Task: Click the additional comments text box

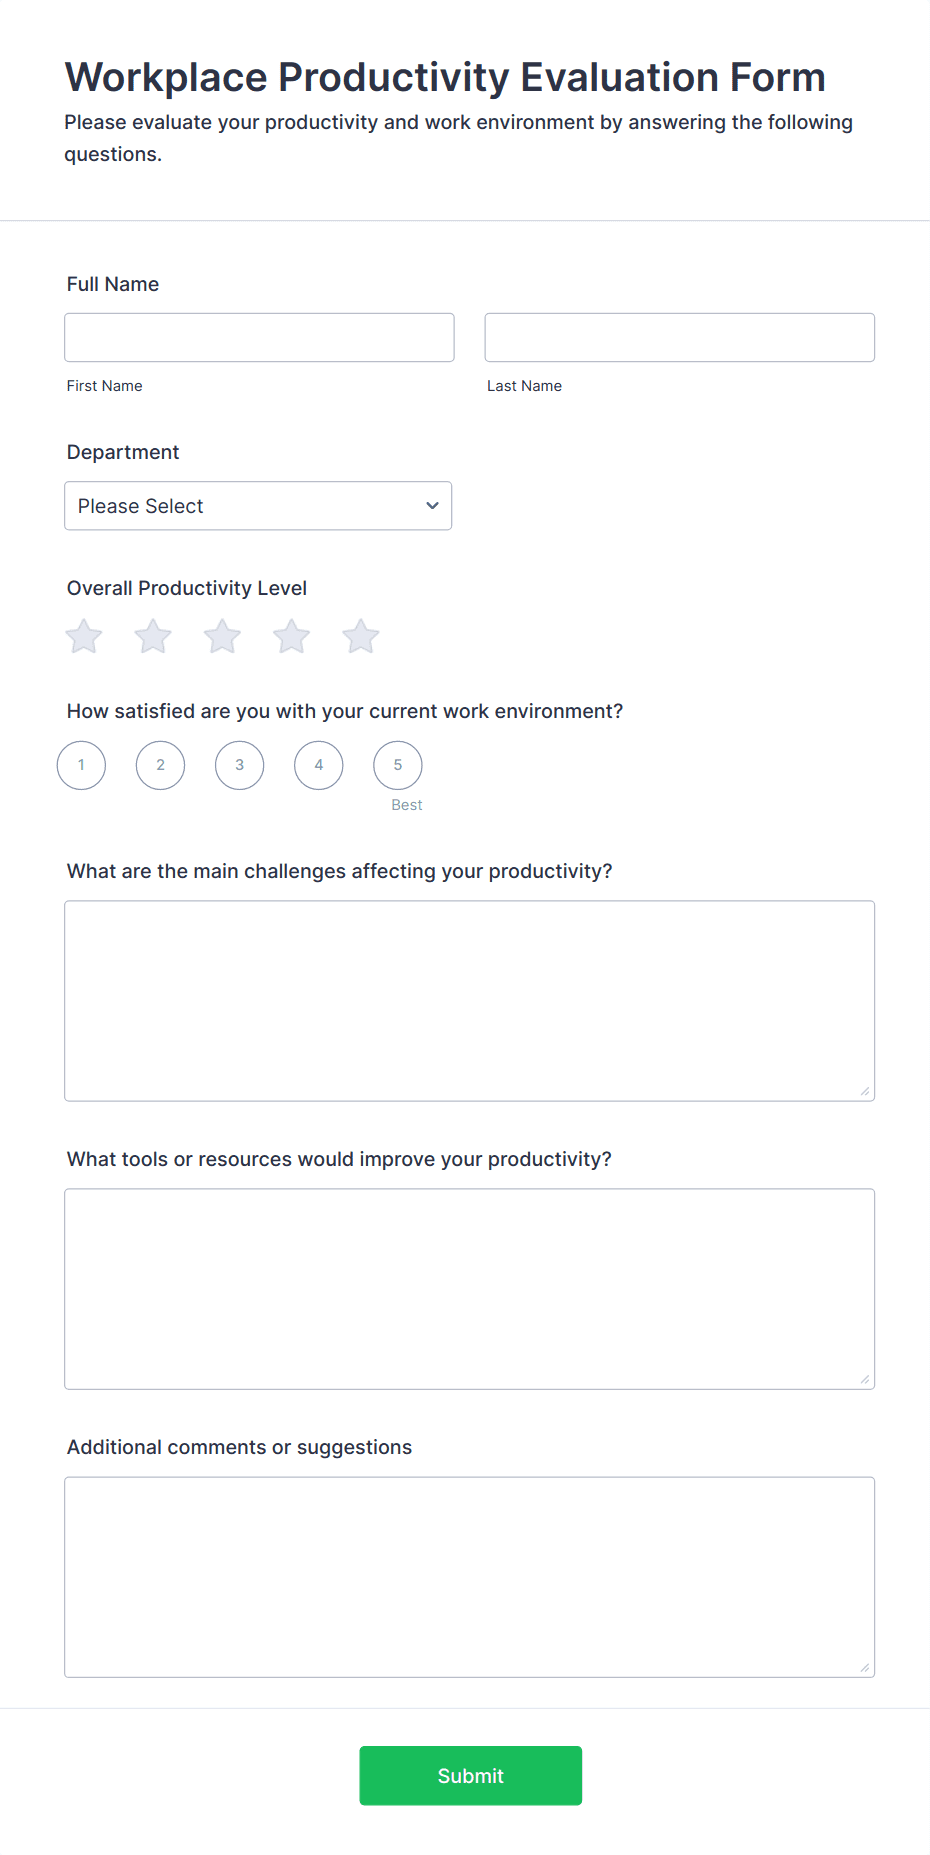Action: pos(469,1576)
